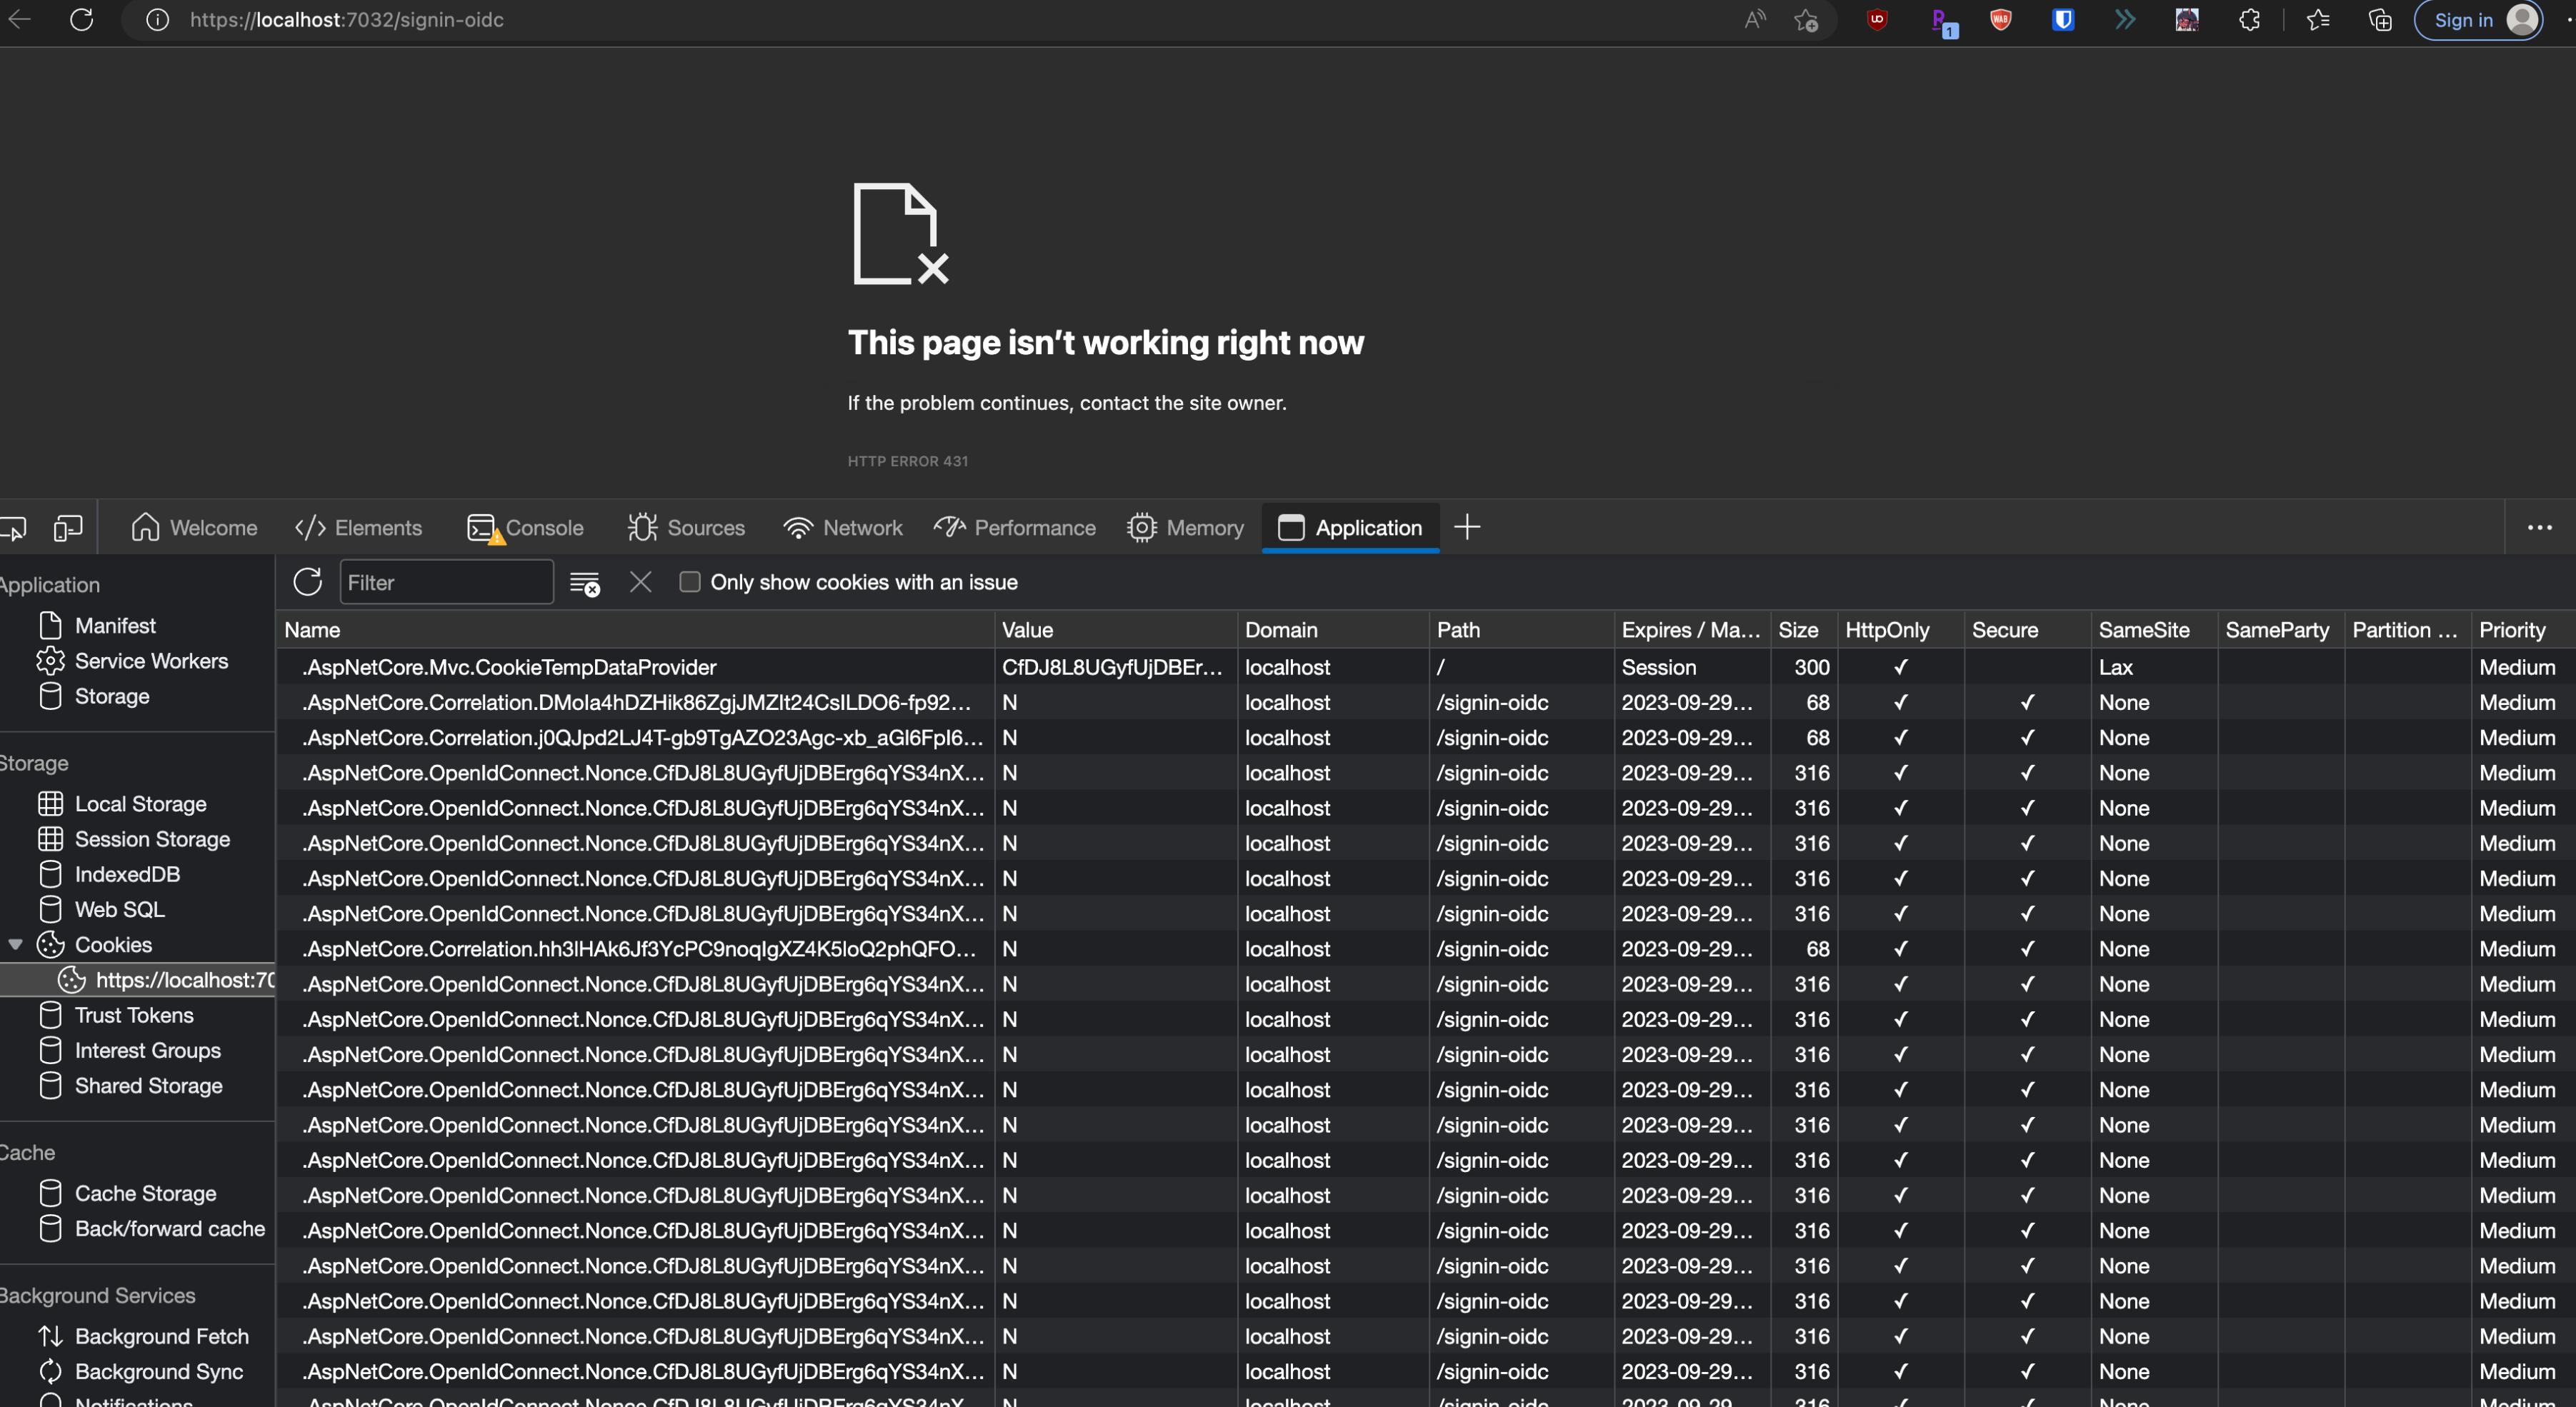This screenshot has height=1407, width=2576.
Task: Toggle the device emulation icon
Action: click(68, 528)
